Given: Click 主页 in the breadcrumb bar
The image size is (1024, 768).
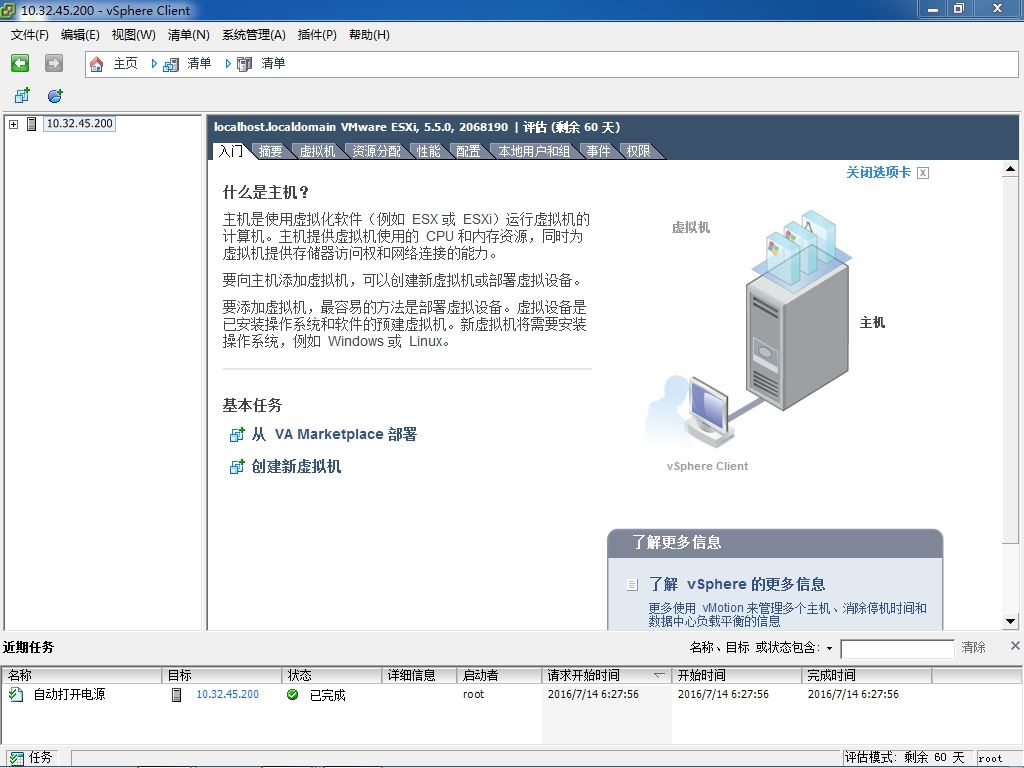Looking at the screenshot, I should pos(125,63).
